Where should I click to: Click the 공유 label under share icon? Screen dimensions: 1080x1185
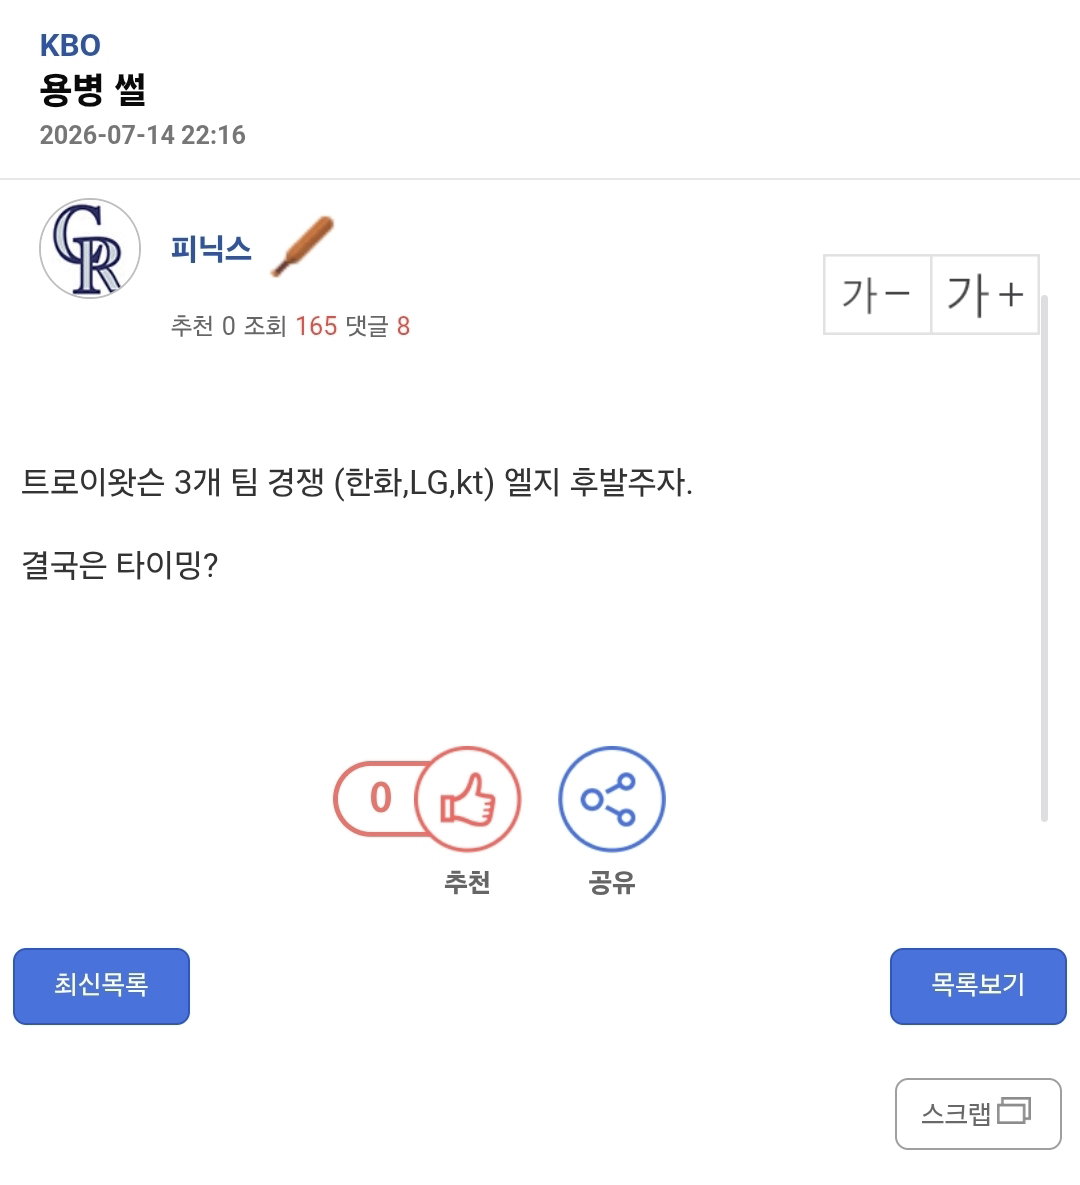pos(611,882)
